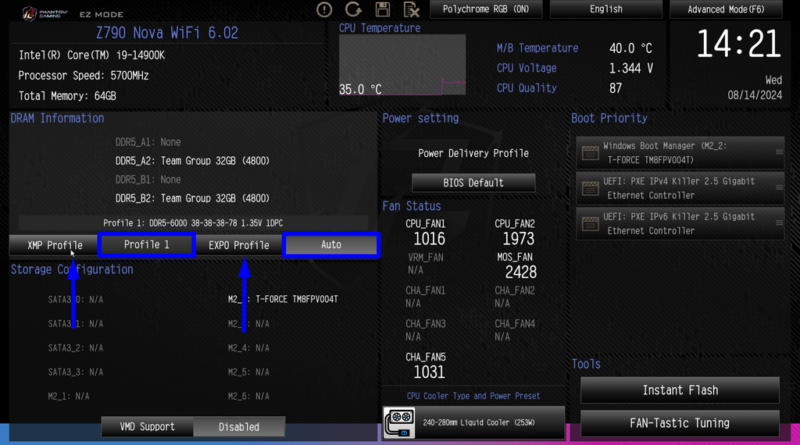Screen dimensions: 800x445
Task: Click the discard changes icon with X
Action: 411,10
